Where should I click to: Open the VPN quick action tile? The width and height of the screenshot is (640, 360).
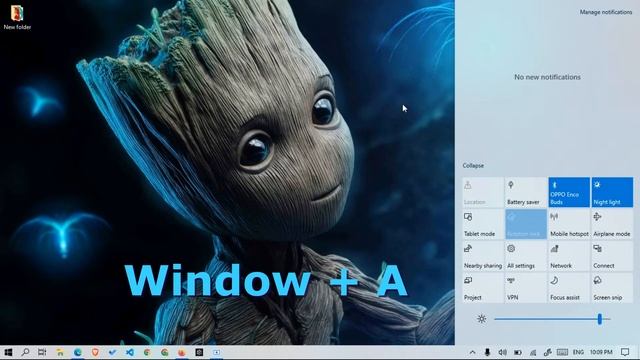[525, 288]
